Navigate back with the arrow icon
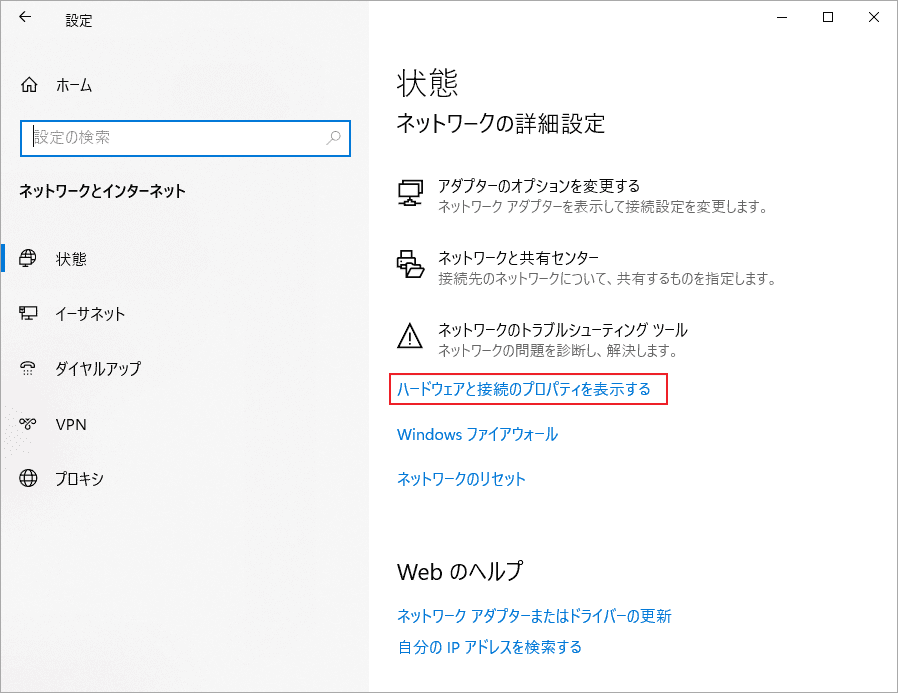The image size is (898, 693). click(x=25, y=17)
